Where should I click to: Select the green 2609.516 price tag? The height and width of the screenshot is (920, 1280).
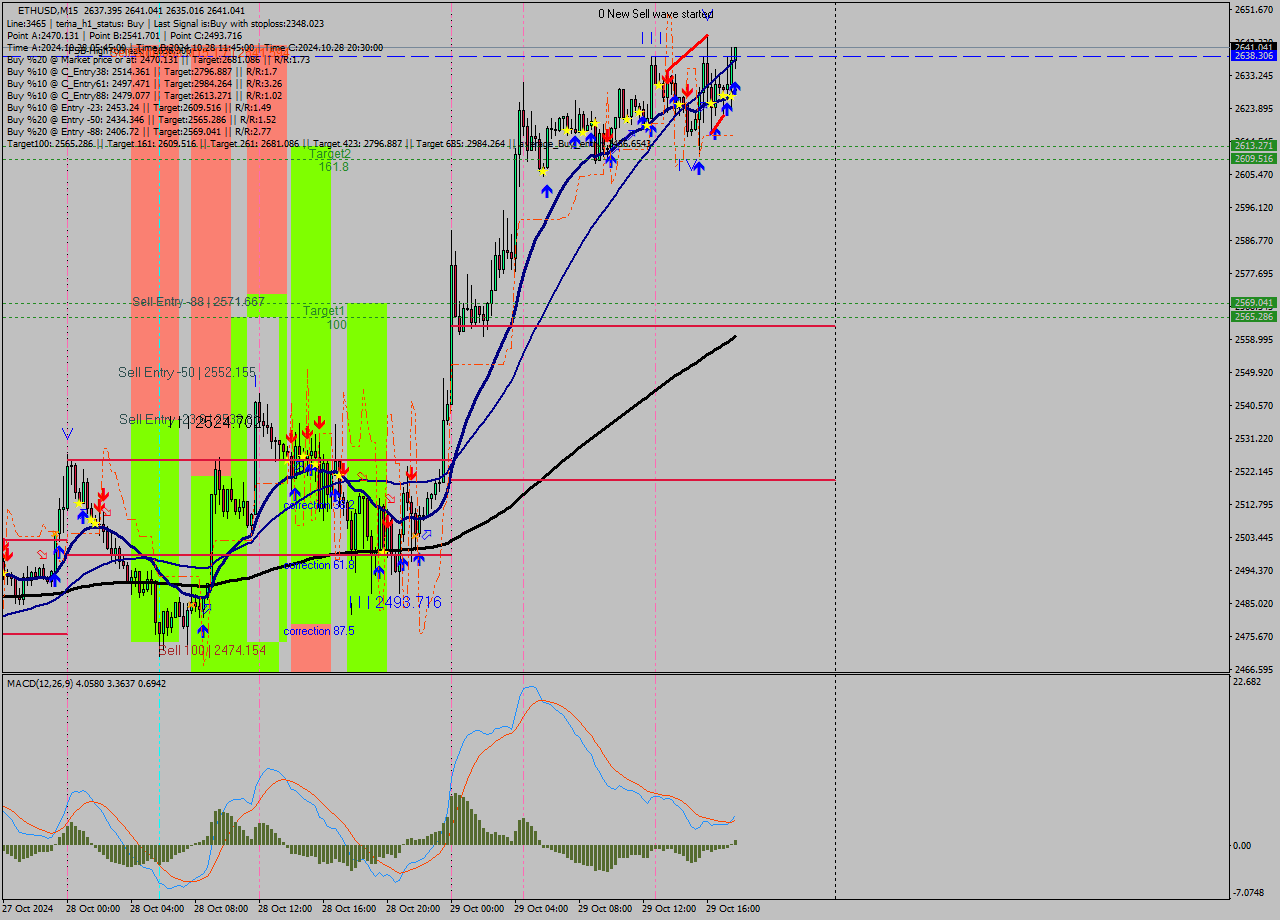[1253, 158]
